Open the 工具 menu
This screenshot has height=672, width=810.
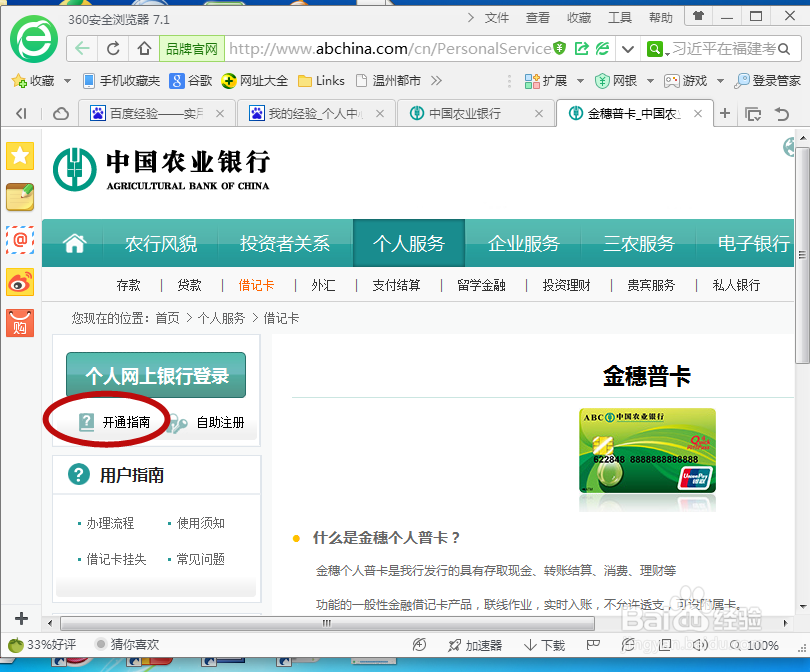[x=620, y=18]
